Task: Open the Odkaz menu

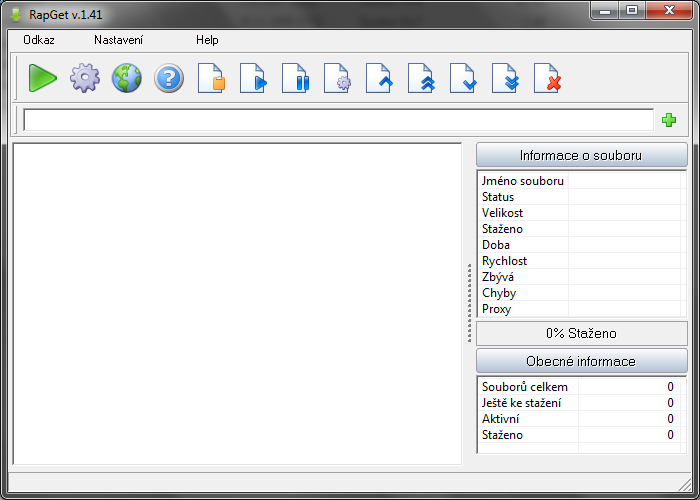Action: click(39, 40)
